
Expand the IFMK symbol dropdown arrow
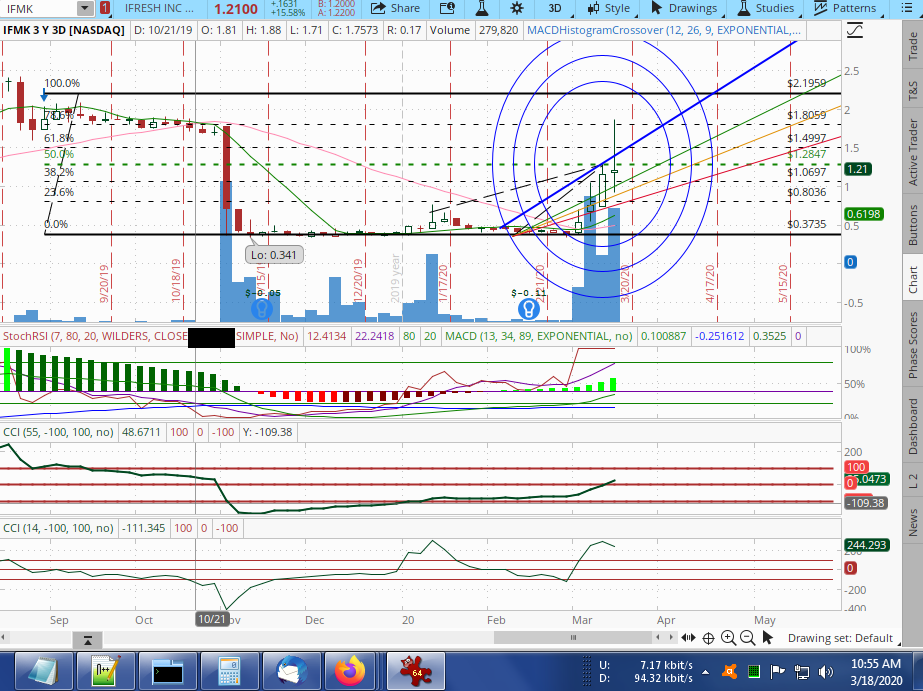click(83, 8)
